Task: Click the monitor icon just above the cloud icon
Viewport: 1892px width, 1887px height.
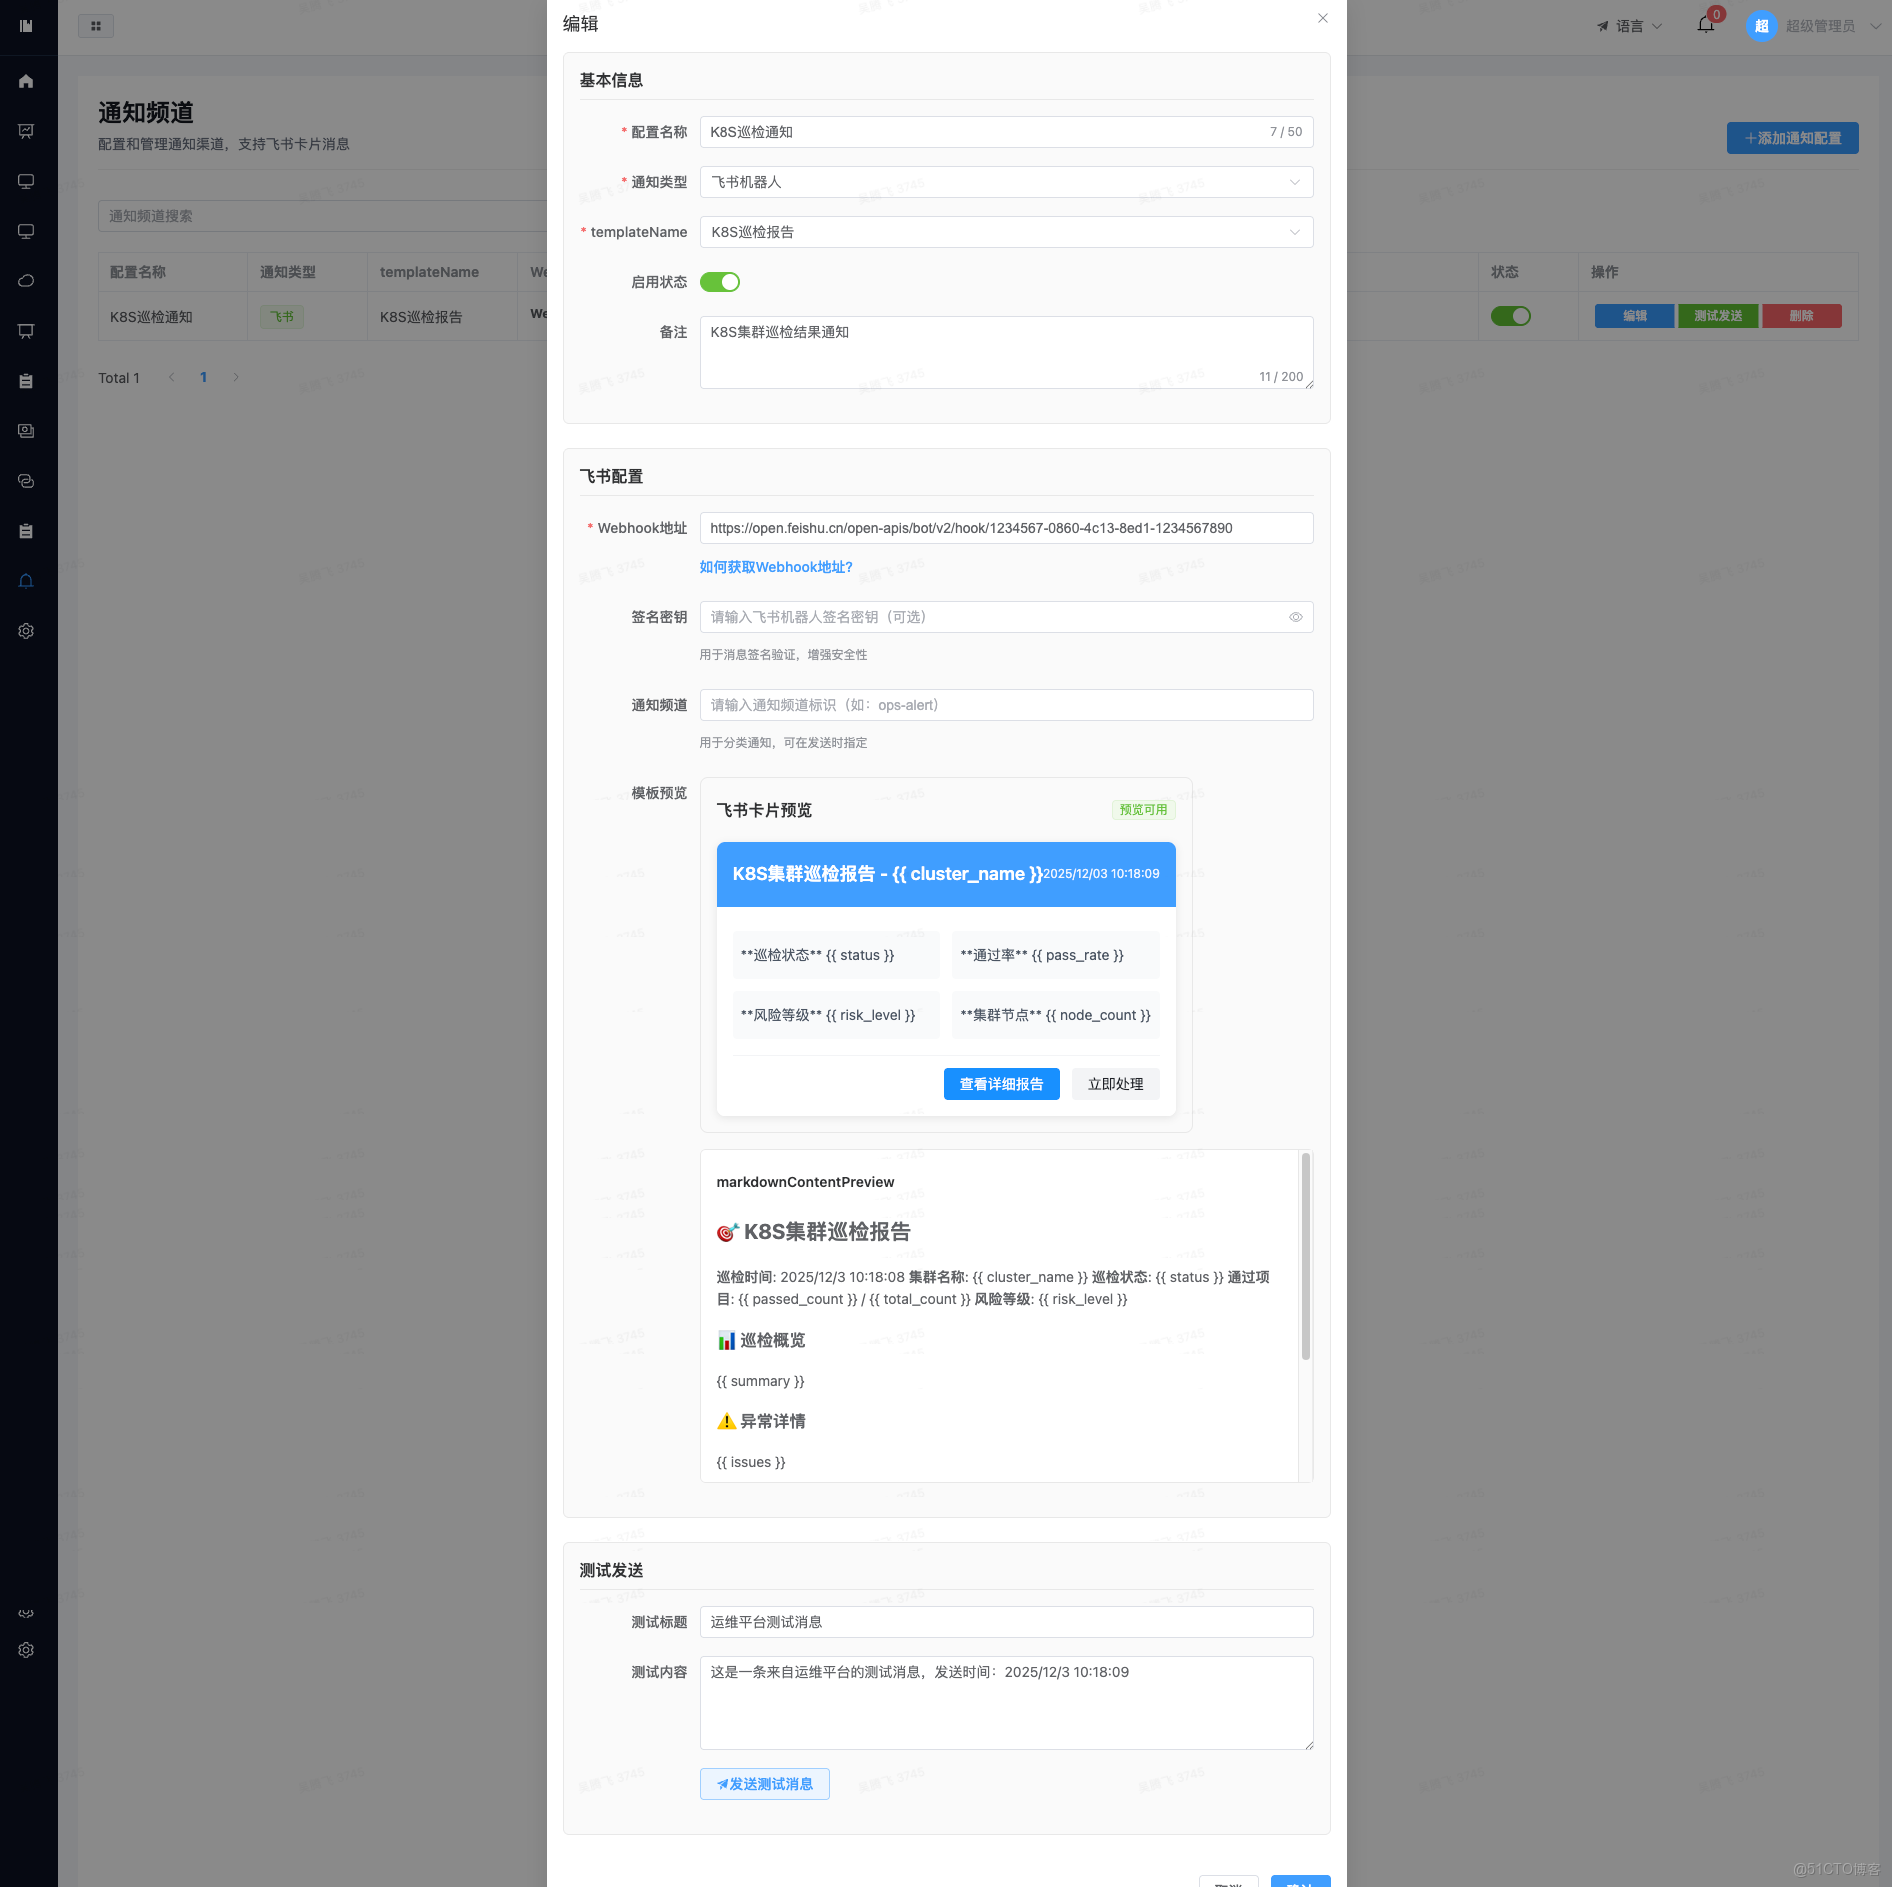Action: [26, 231]
